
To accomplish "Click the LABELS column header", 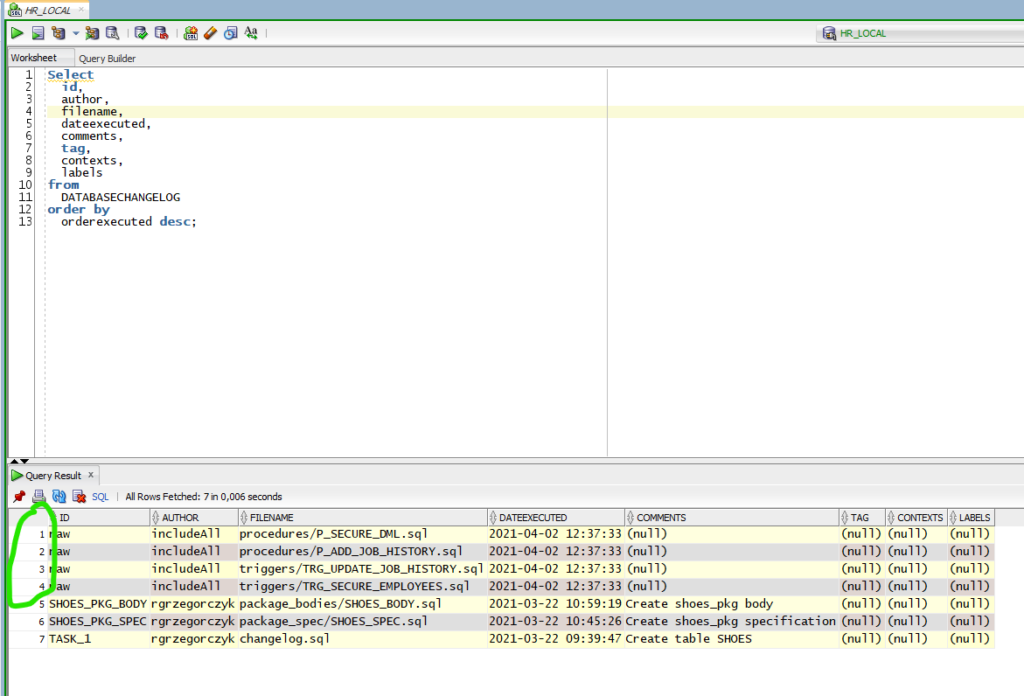I will (x=970, y=517).
